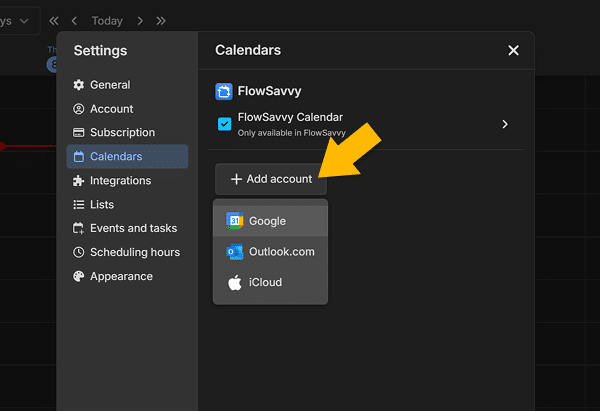Select the Calendars settings tab

127,156
